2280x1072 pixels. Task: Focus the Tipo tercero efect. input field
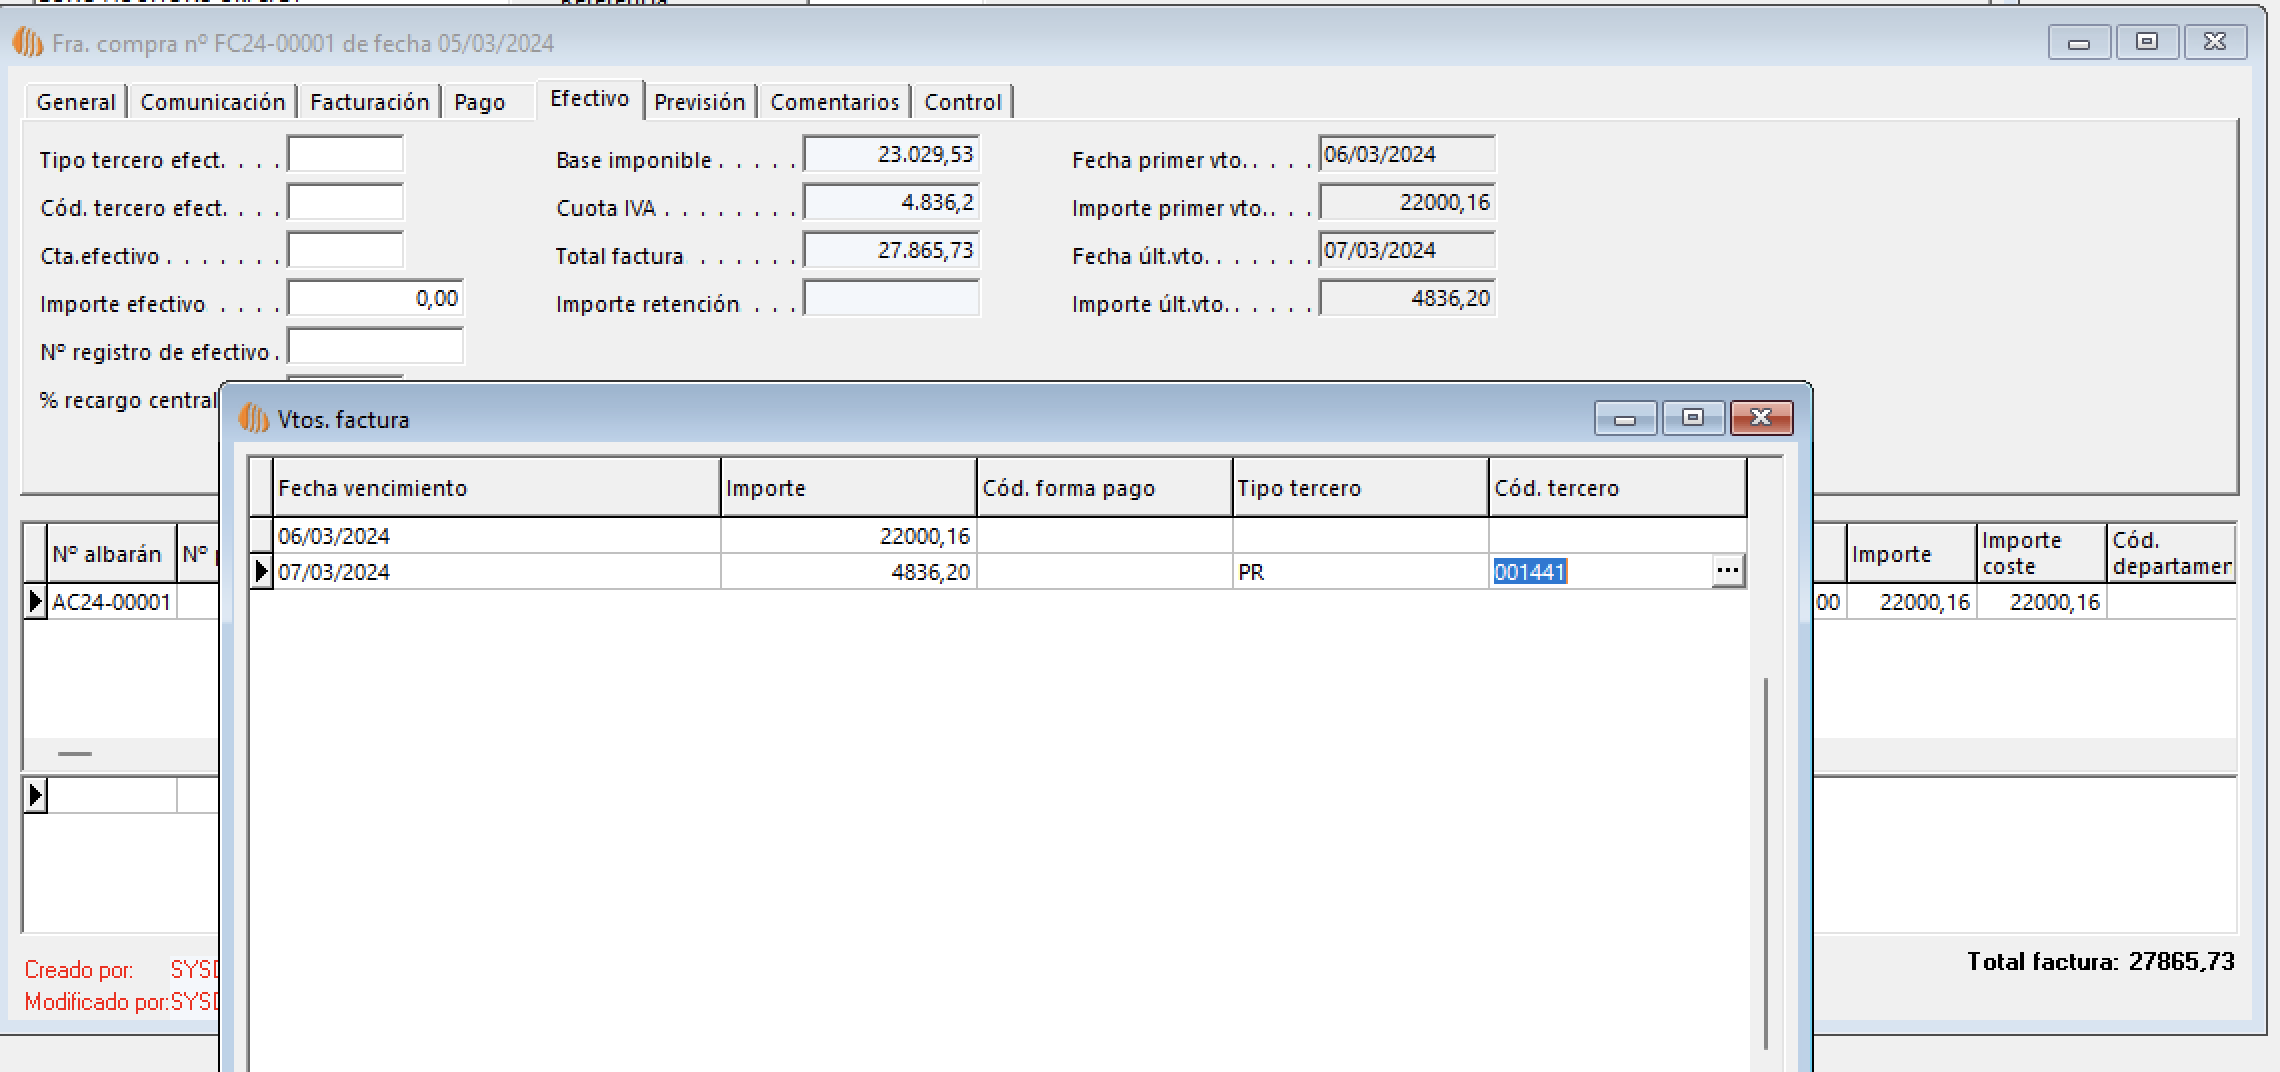click(x=345, y=155)
